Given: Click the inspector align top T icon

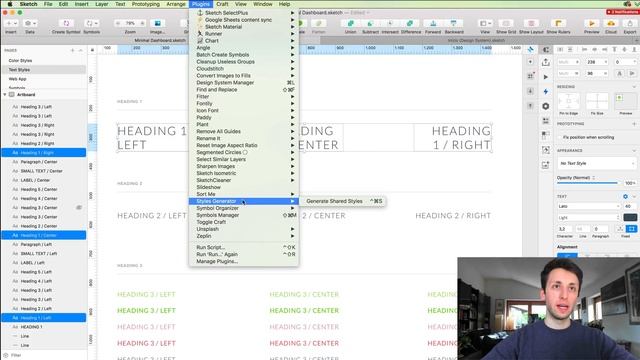Looking at the screenshot, I should [x=614, y=49].
